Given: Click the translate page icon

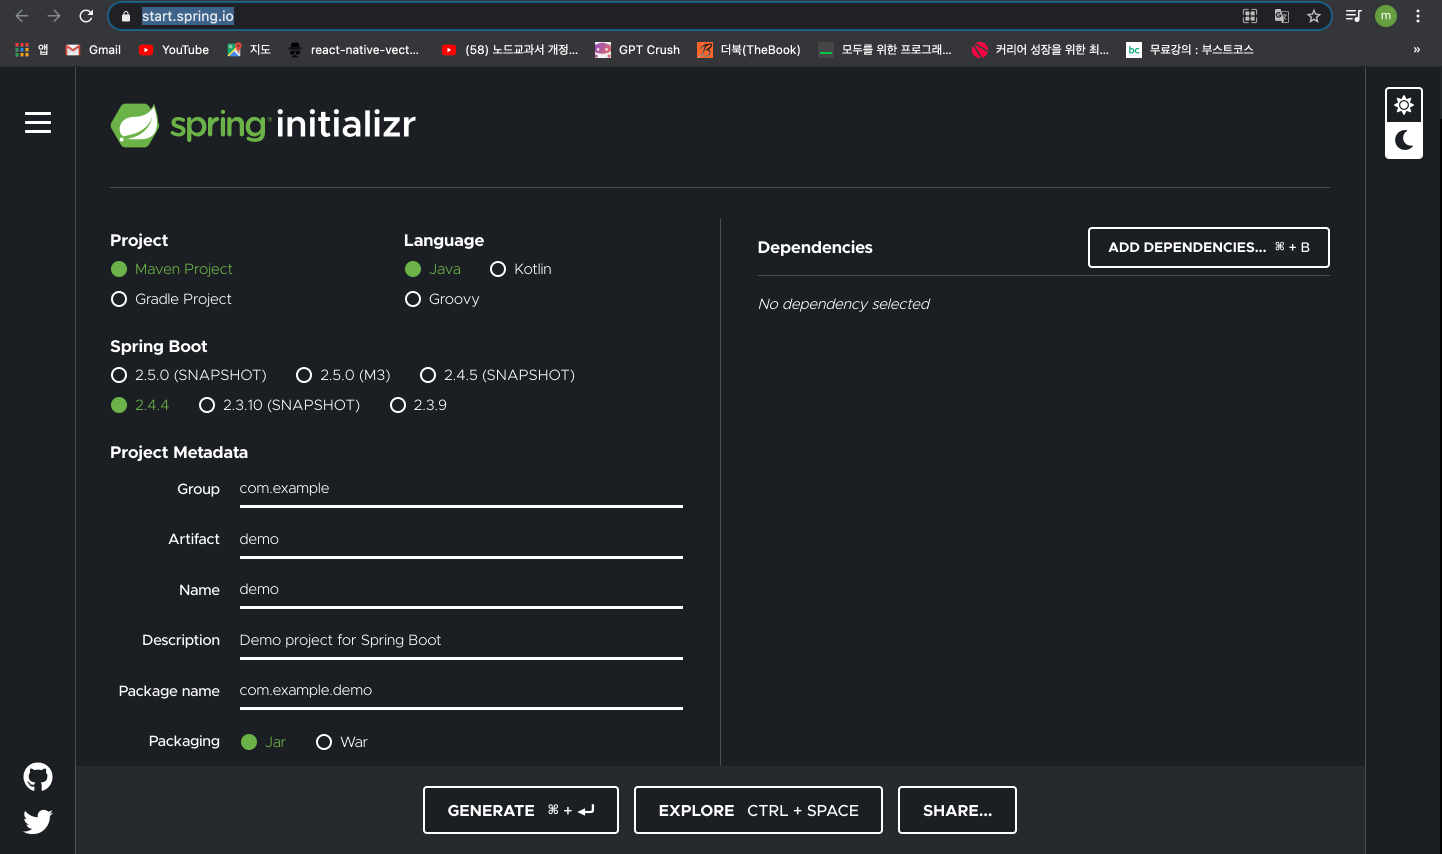Looking at the screenshot, I should click(x=1282, y=16).
